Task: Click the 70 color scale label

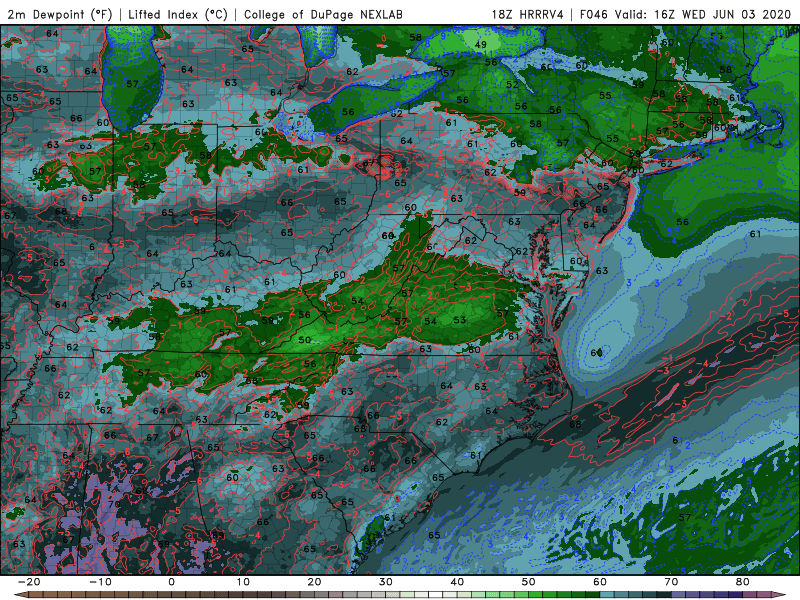Action: tap(671, 582)
